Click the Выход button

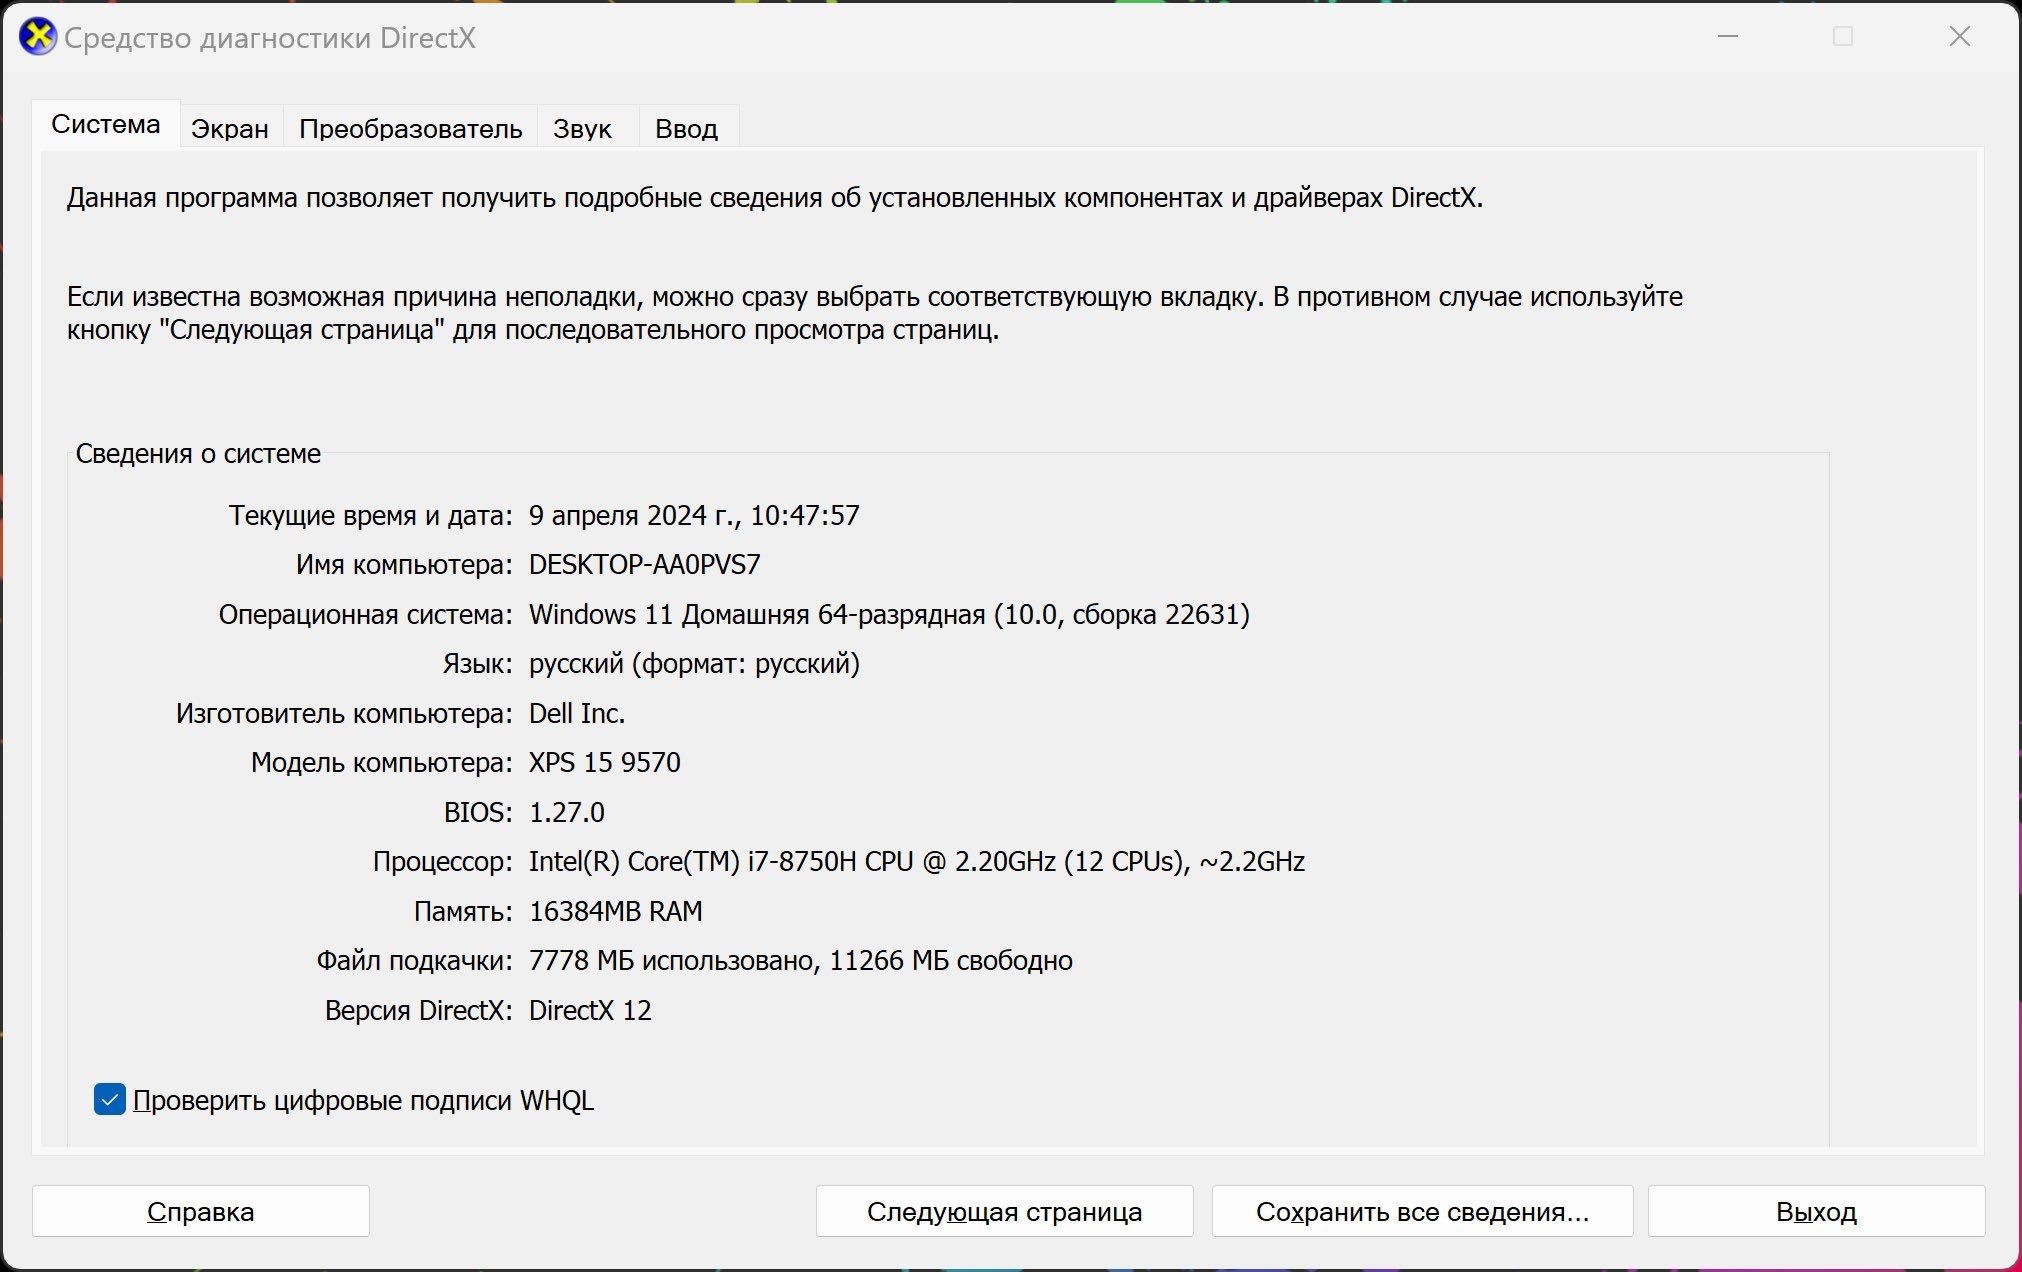pos(1817,1211)
